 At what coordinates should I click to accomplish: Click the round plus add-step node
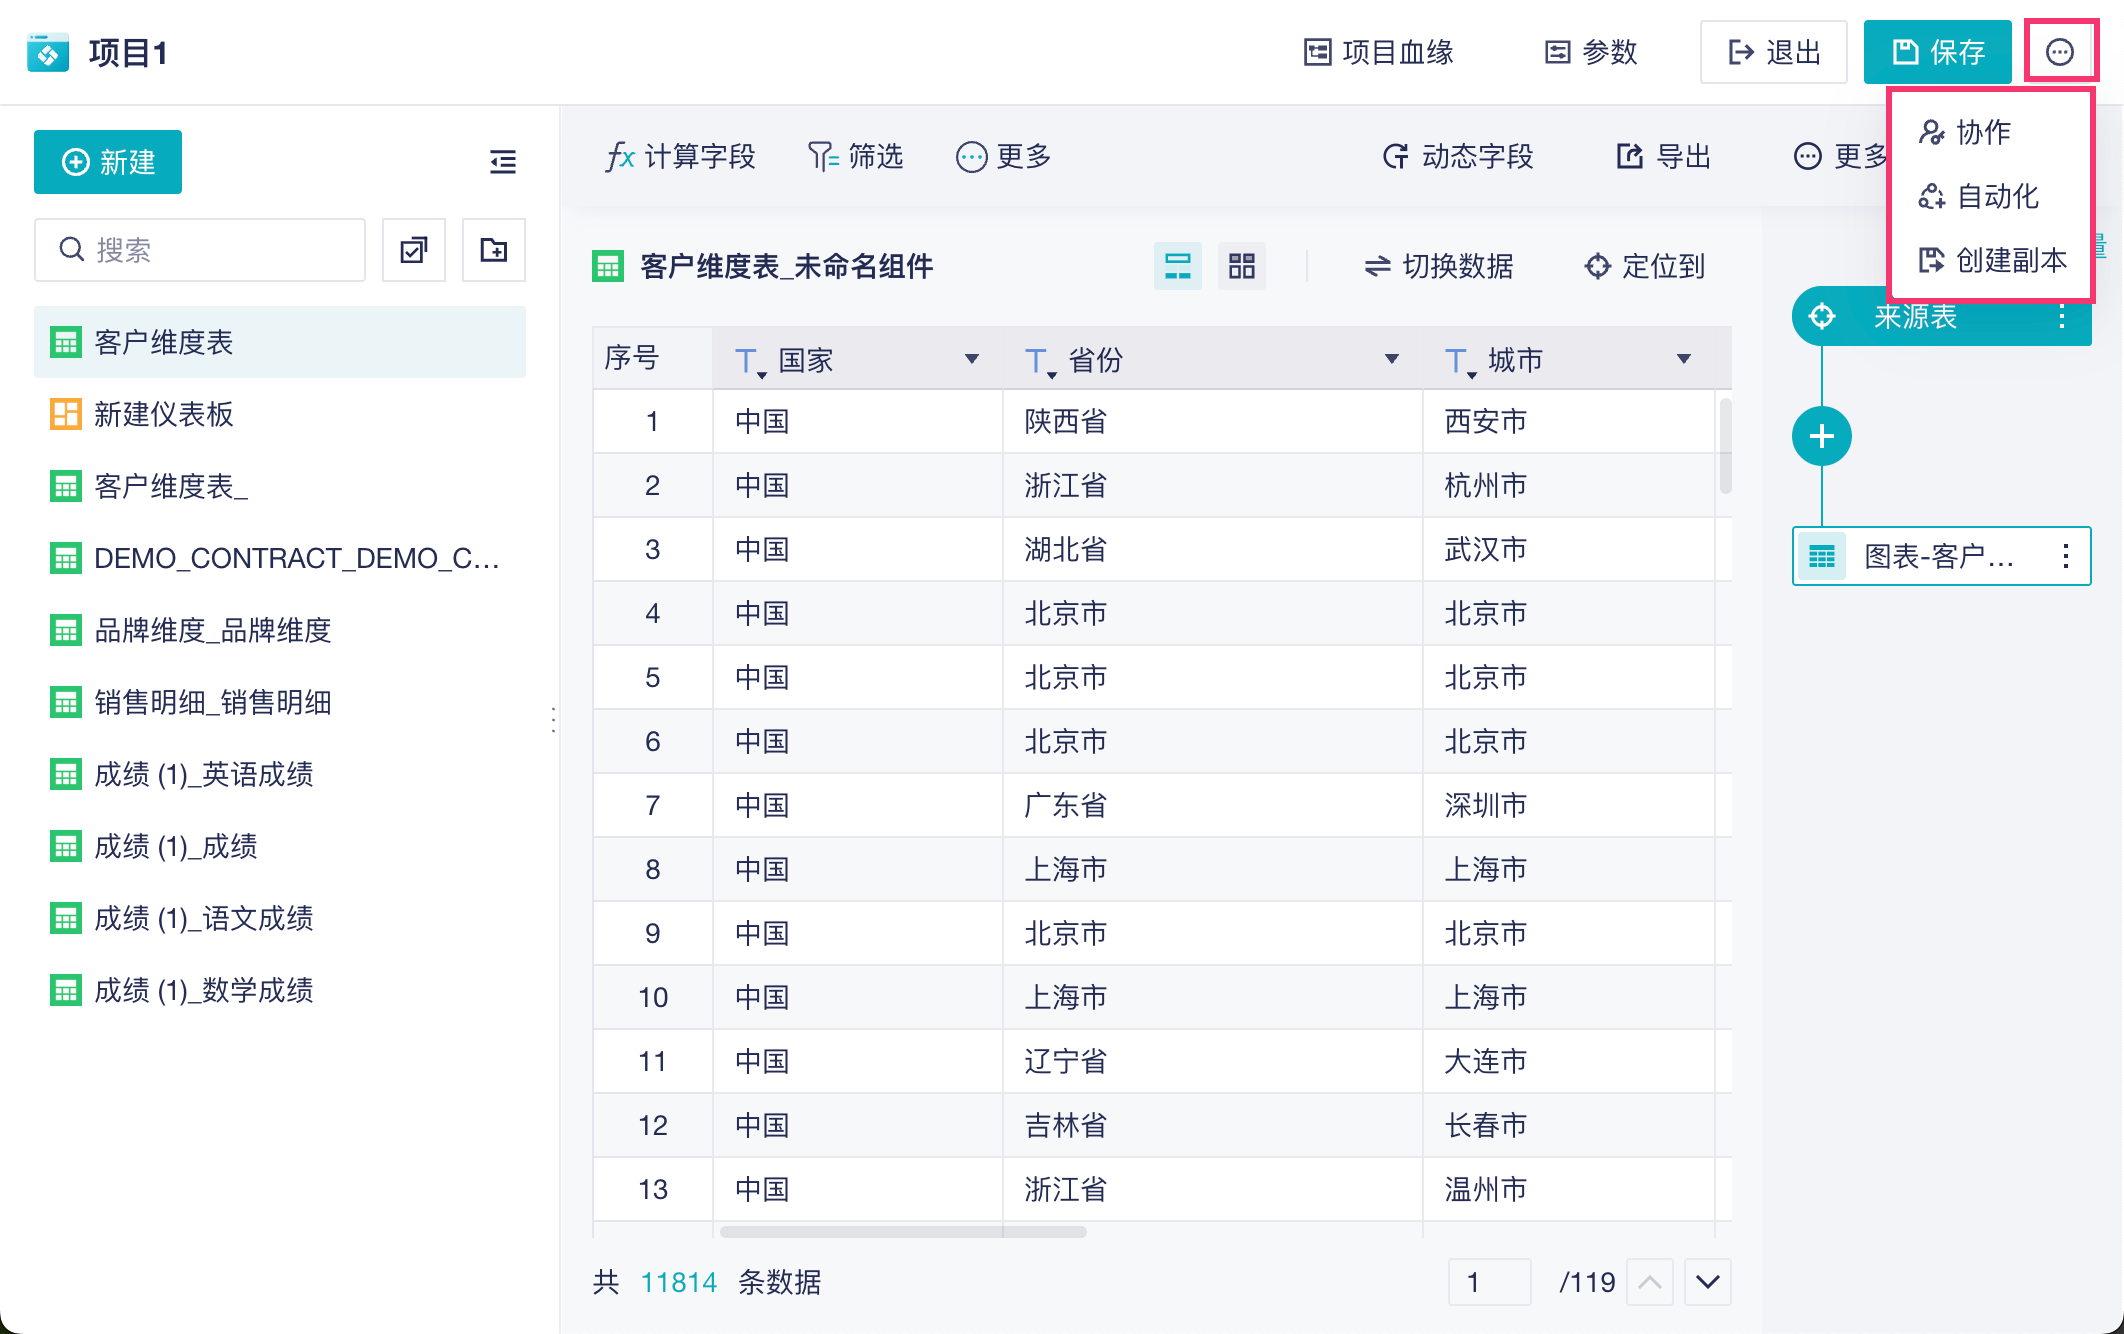(1821, 436)
